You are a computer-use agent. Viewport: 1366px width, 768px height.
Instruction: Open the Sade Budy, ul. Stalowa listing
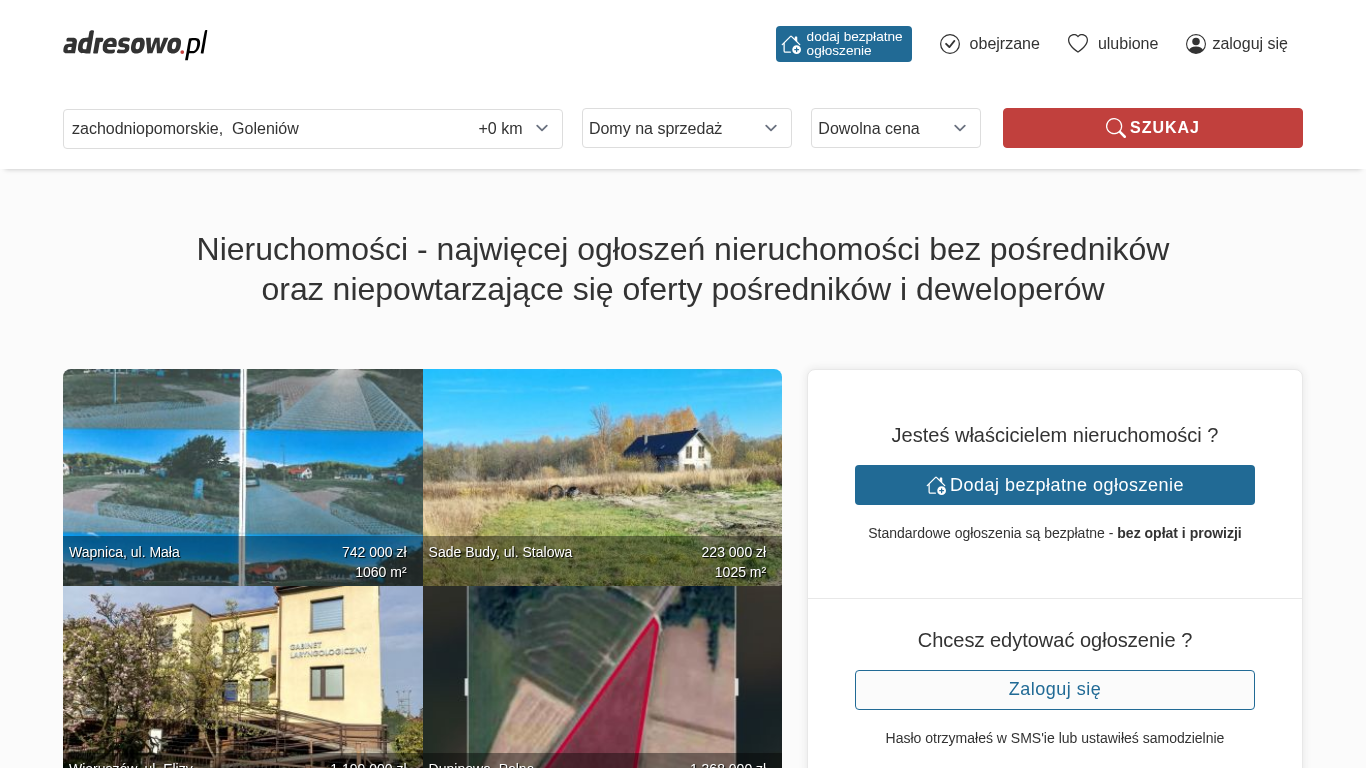602,477
